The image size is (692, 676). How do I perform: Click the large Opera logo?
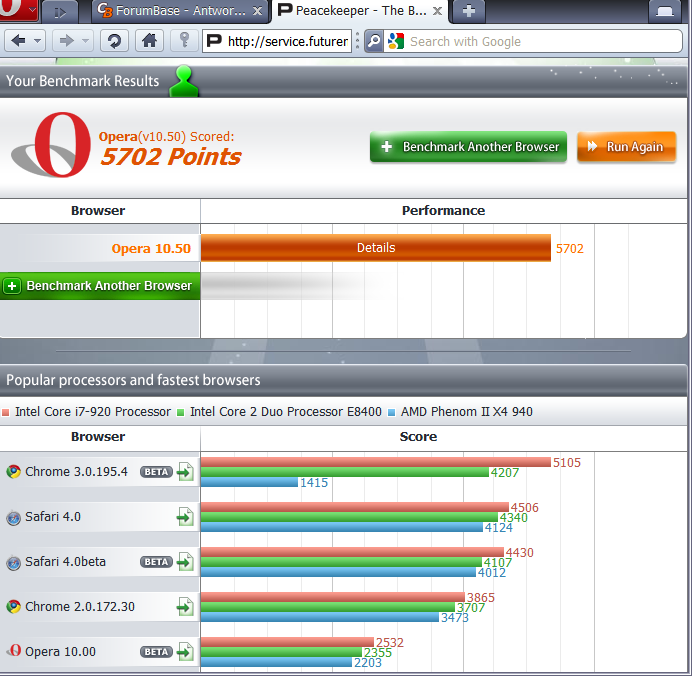[x=52, y=145]
